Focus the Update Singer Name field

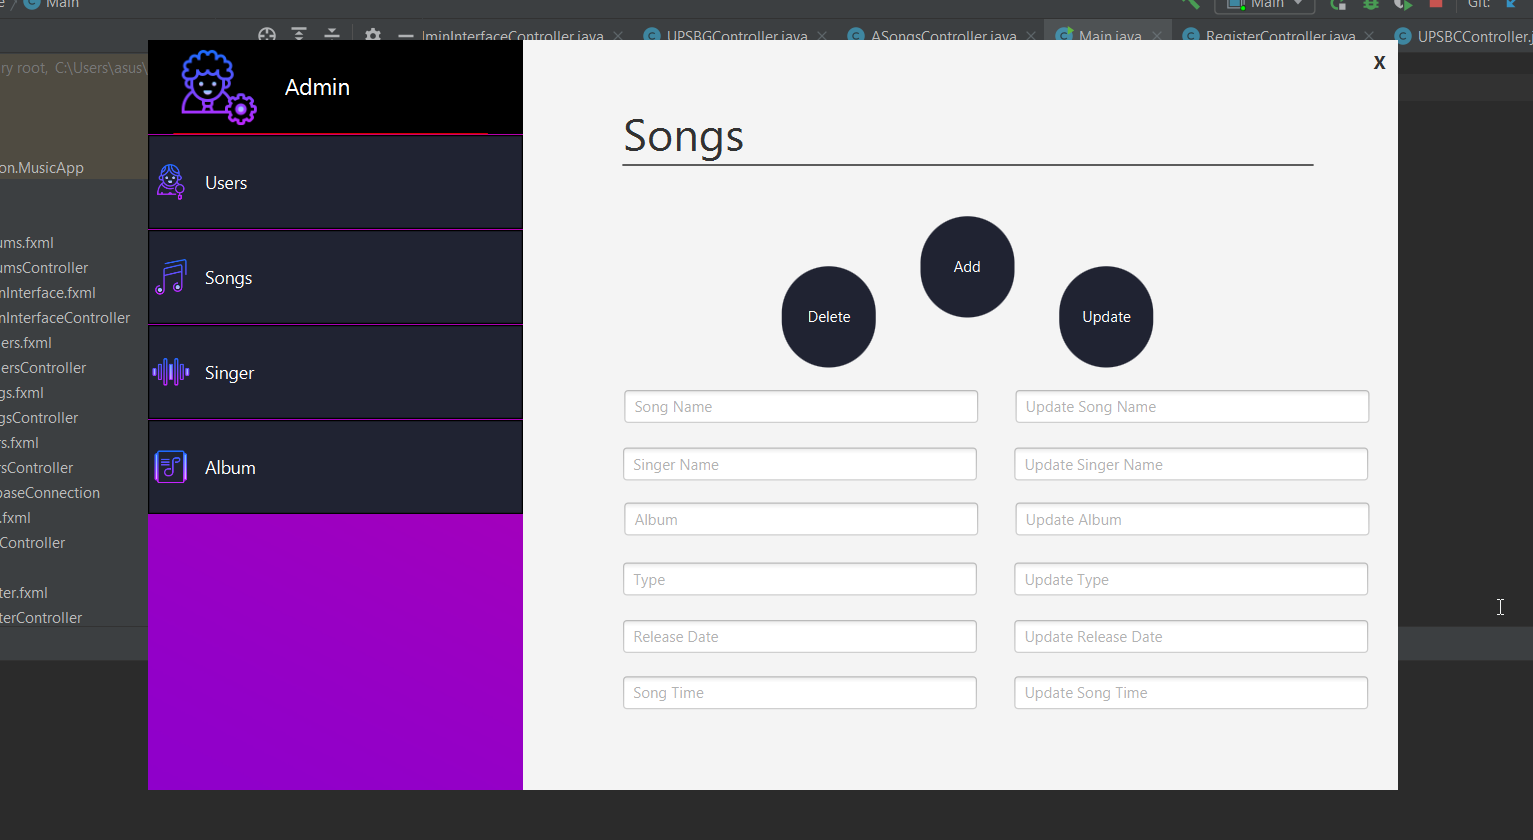click(x=1191, y=464)
